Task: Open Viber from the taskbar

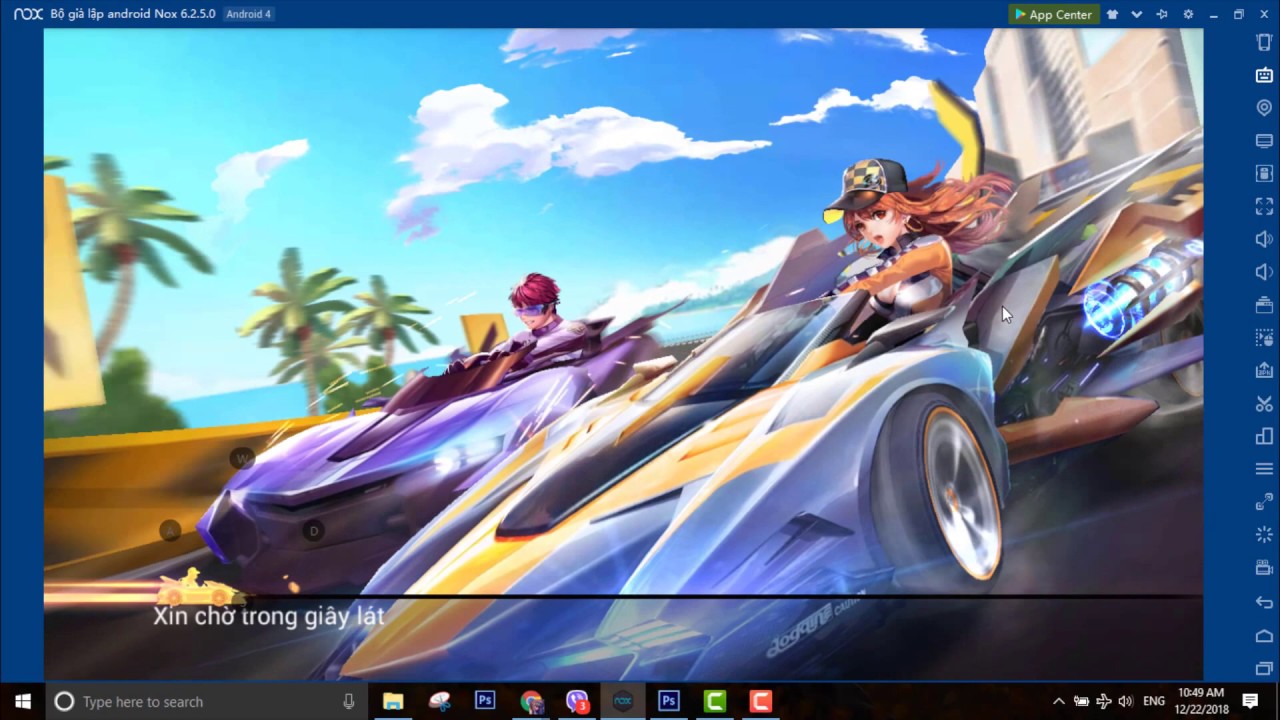Action: [577, 701]
